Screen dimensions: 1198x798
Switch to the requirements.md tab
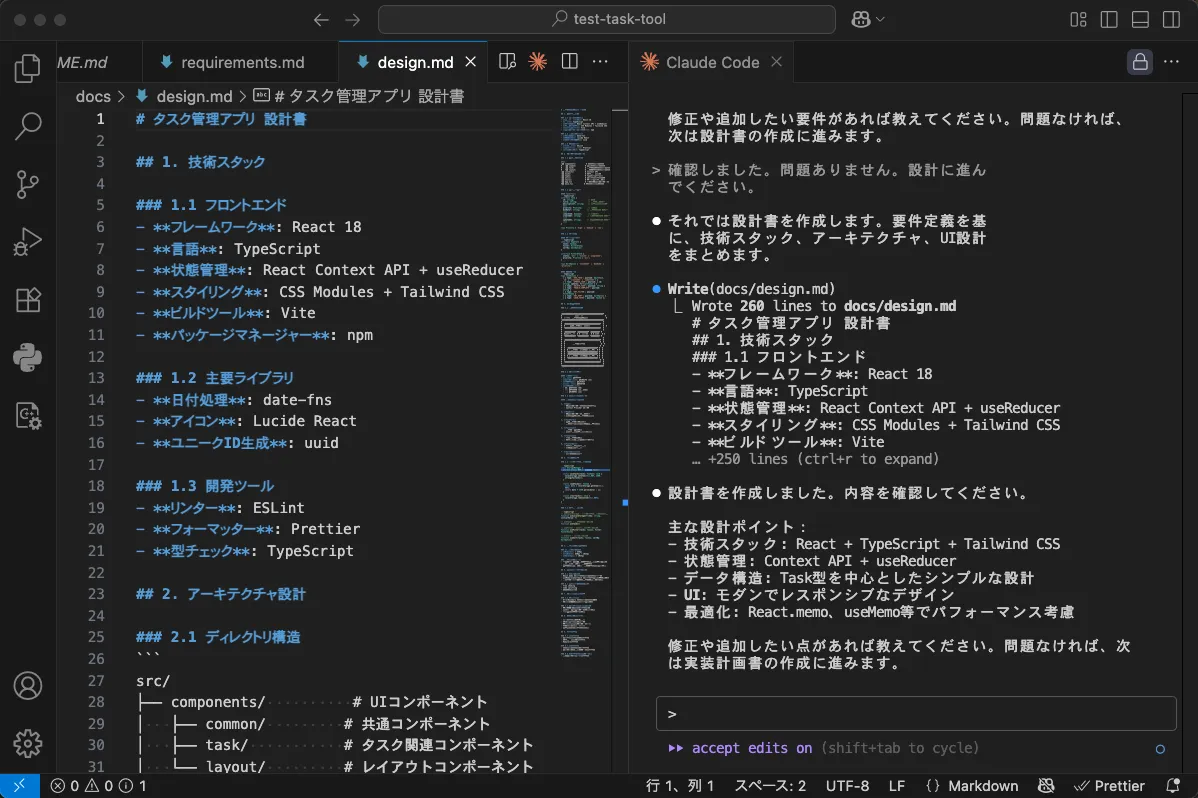242,62
